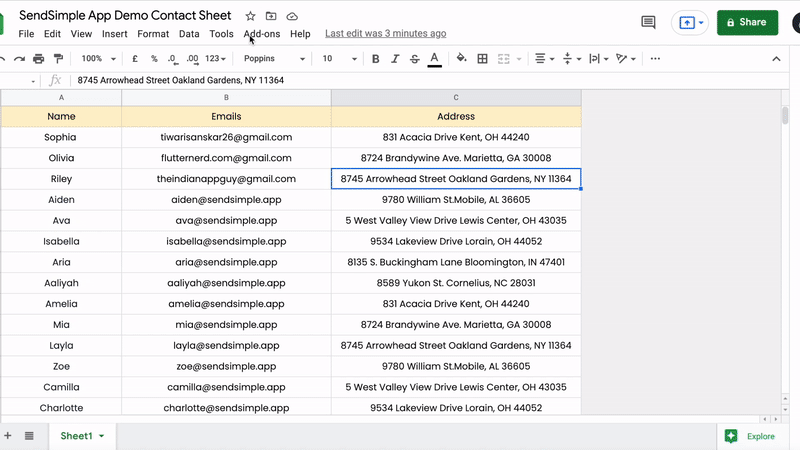
Task: Open the File menu
Action: (x=26, y=34)
